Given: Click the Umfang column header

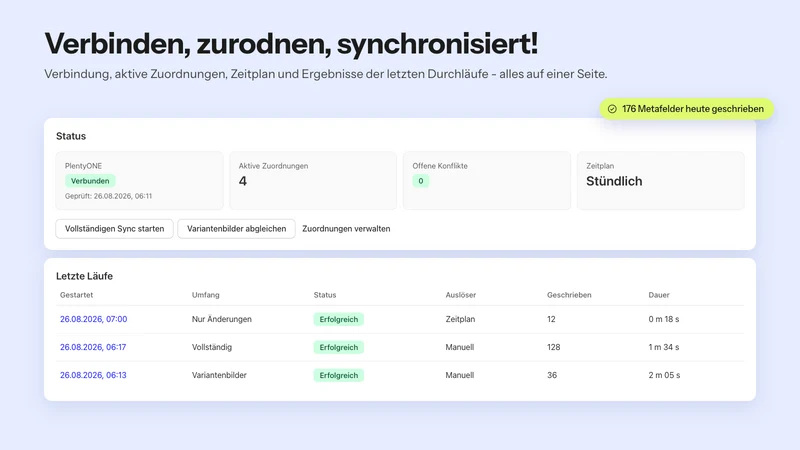Looking at the screenshot, I should point(206,295).
